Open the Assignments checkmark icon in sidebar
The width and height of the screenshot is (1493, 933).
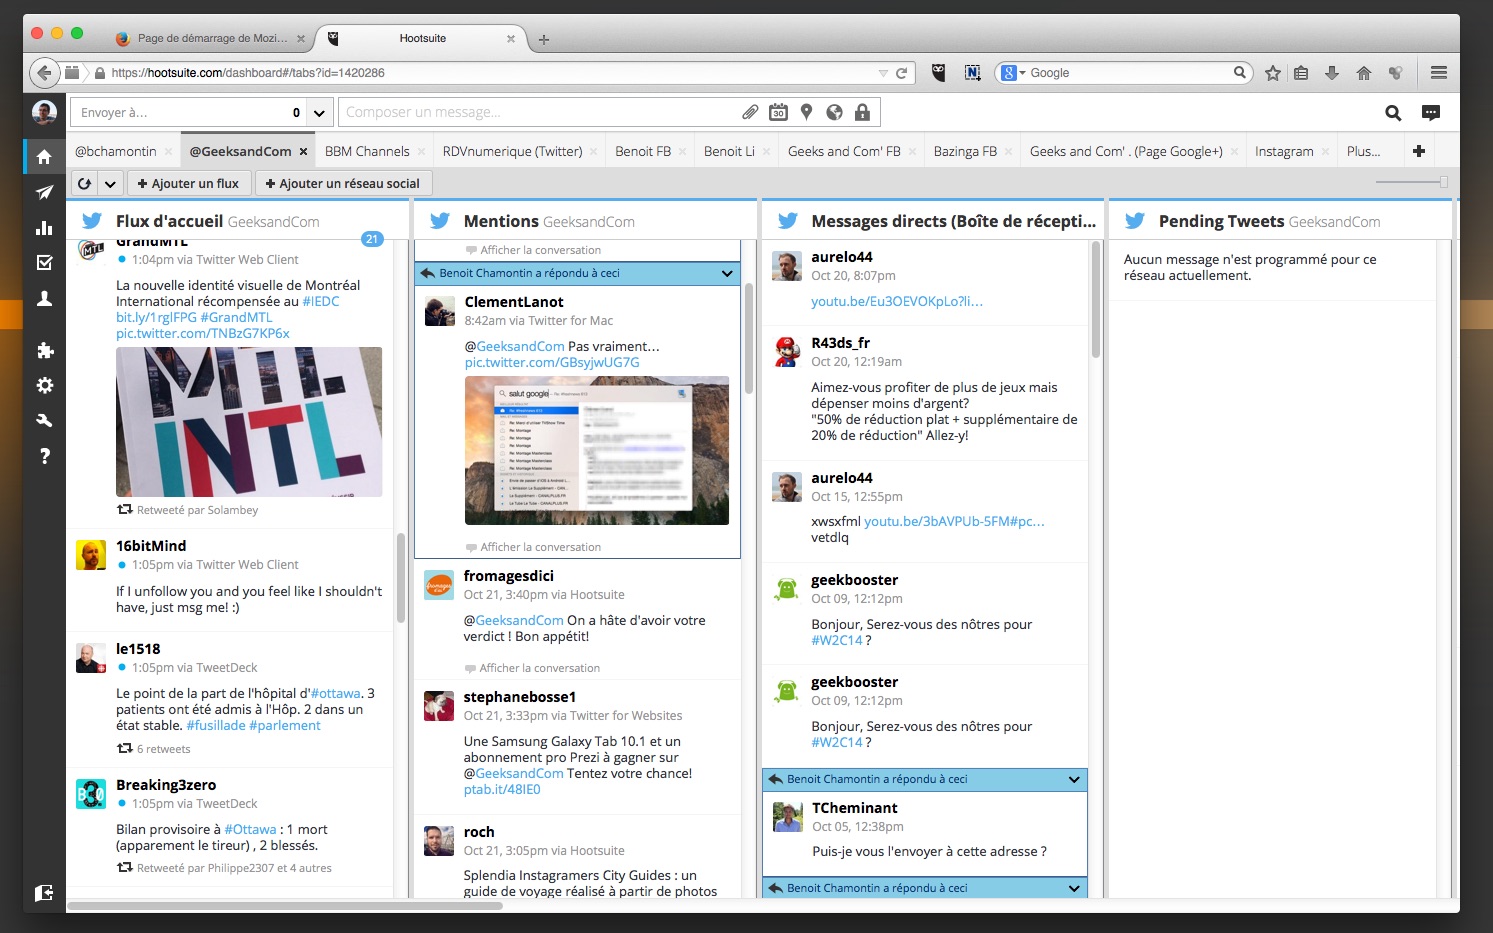click(44, 263)
